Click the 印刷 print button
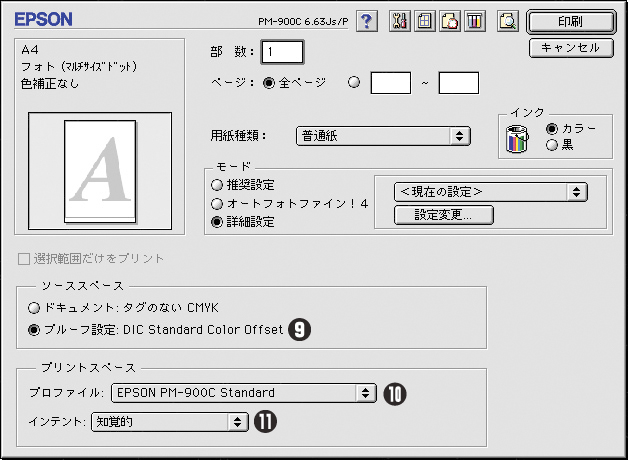The image size is (628, 460). point(571,21)
